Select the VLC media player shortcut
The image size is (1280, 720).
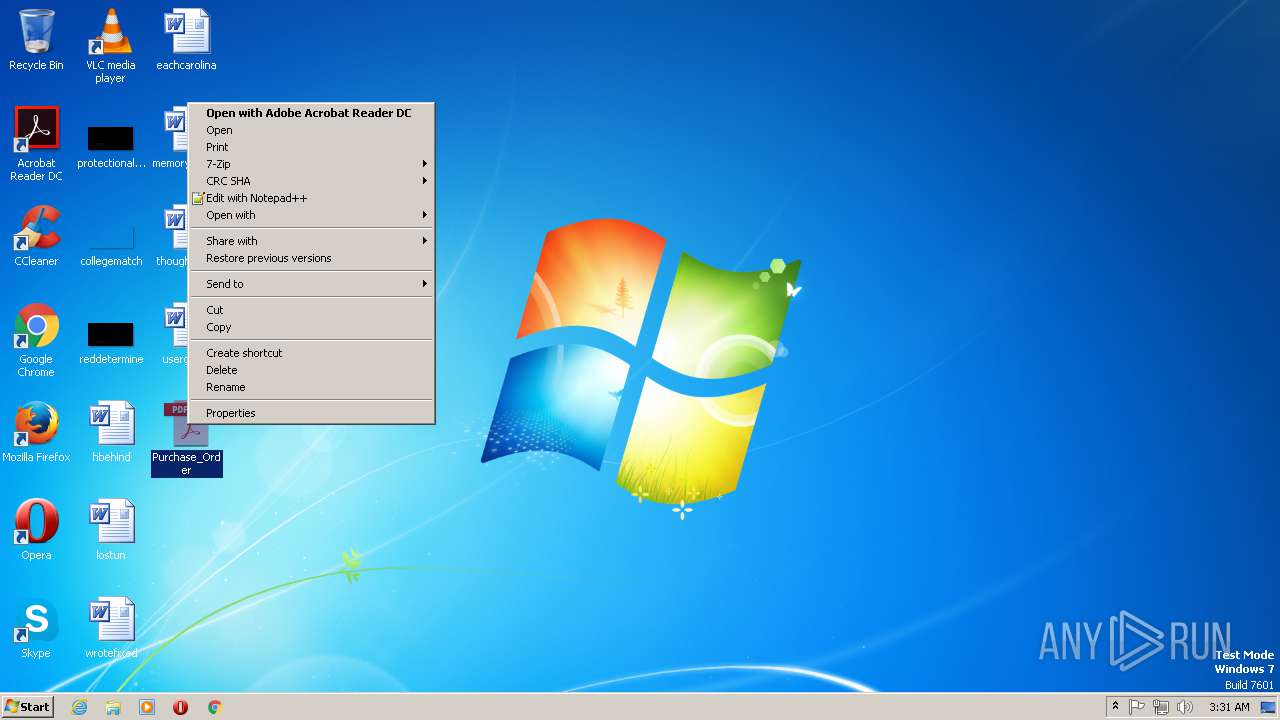pyautogui.click(x=110, y=46)
